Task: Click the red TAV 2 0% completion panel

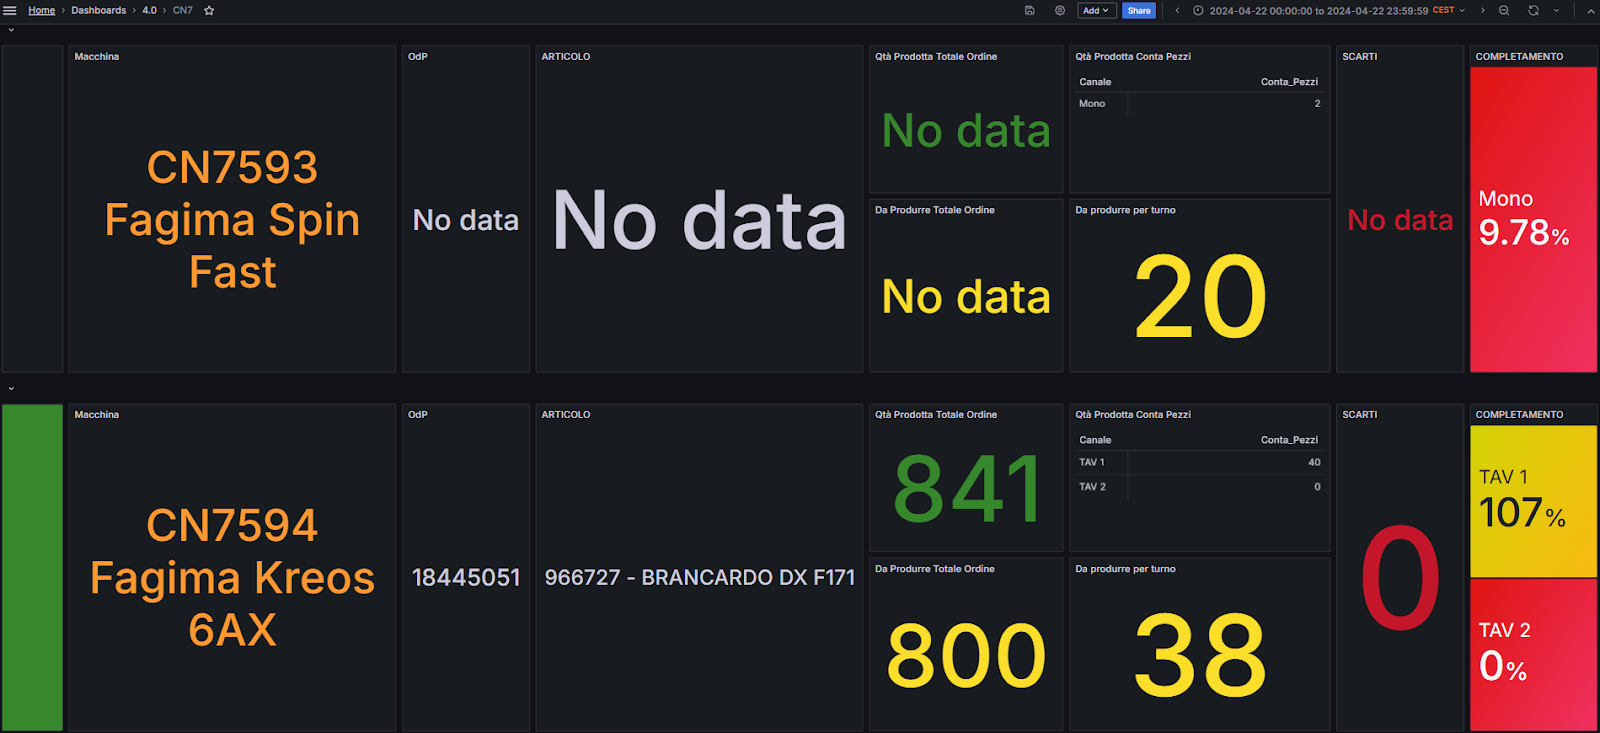Action: click(x=1533, y=655)
